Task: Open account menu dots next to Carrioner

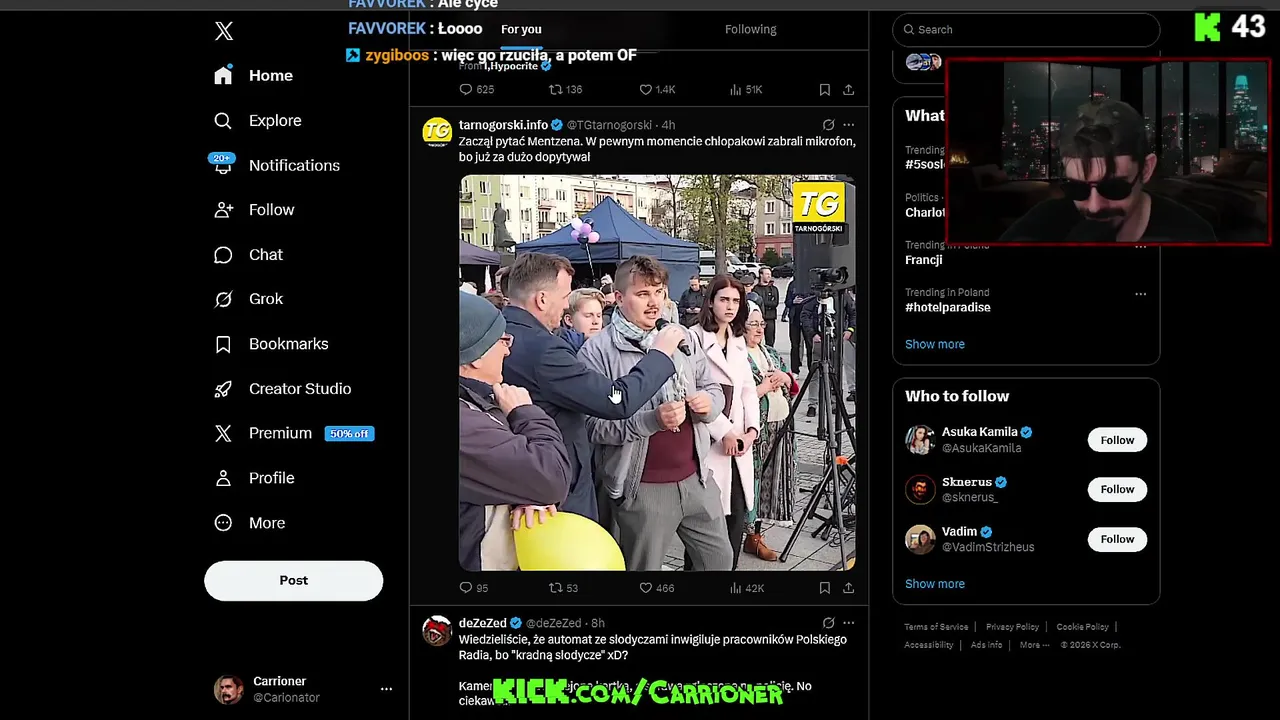Action: pos(386,689)
